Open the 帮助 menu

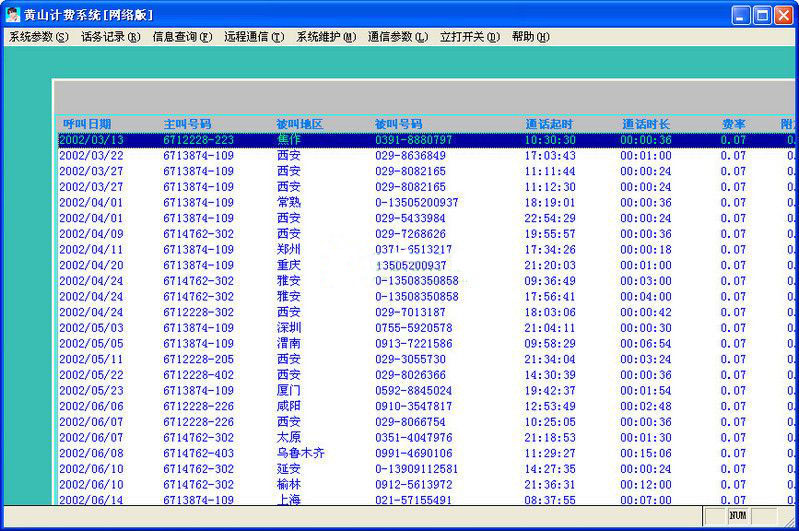click(530, 37)
